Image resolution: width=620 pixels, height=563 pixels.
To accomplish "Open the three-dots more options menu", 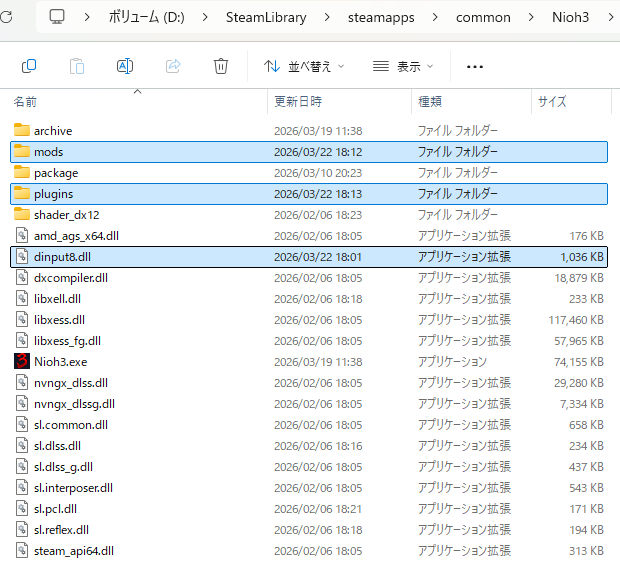I will (x=475, y=66).
